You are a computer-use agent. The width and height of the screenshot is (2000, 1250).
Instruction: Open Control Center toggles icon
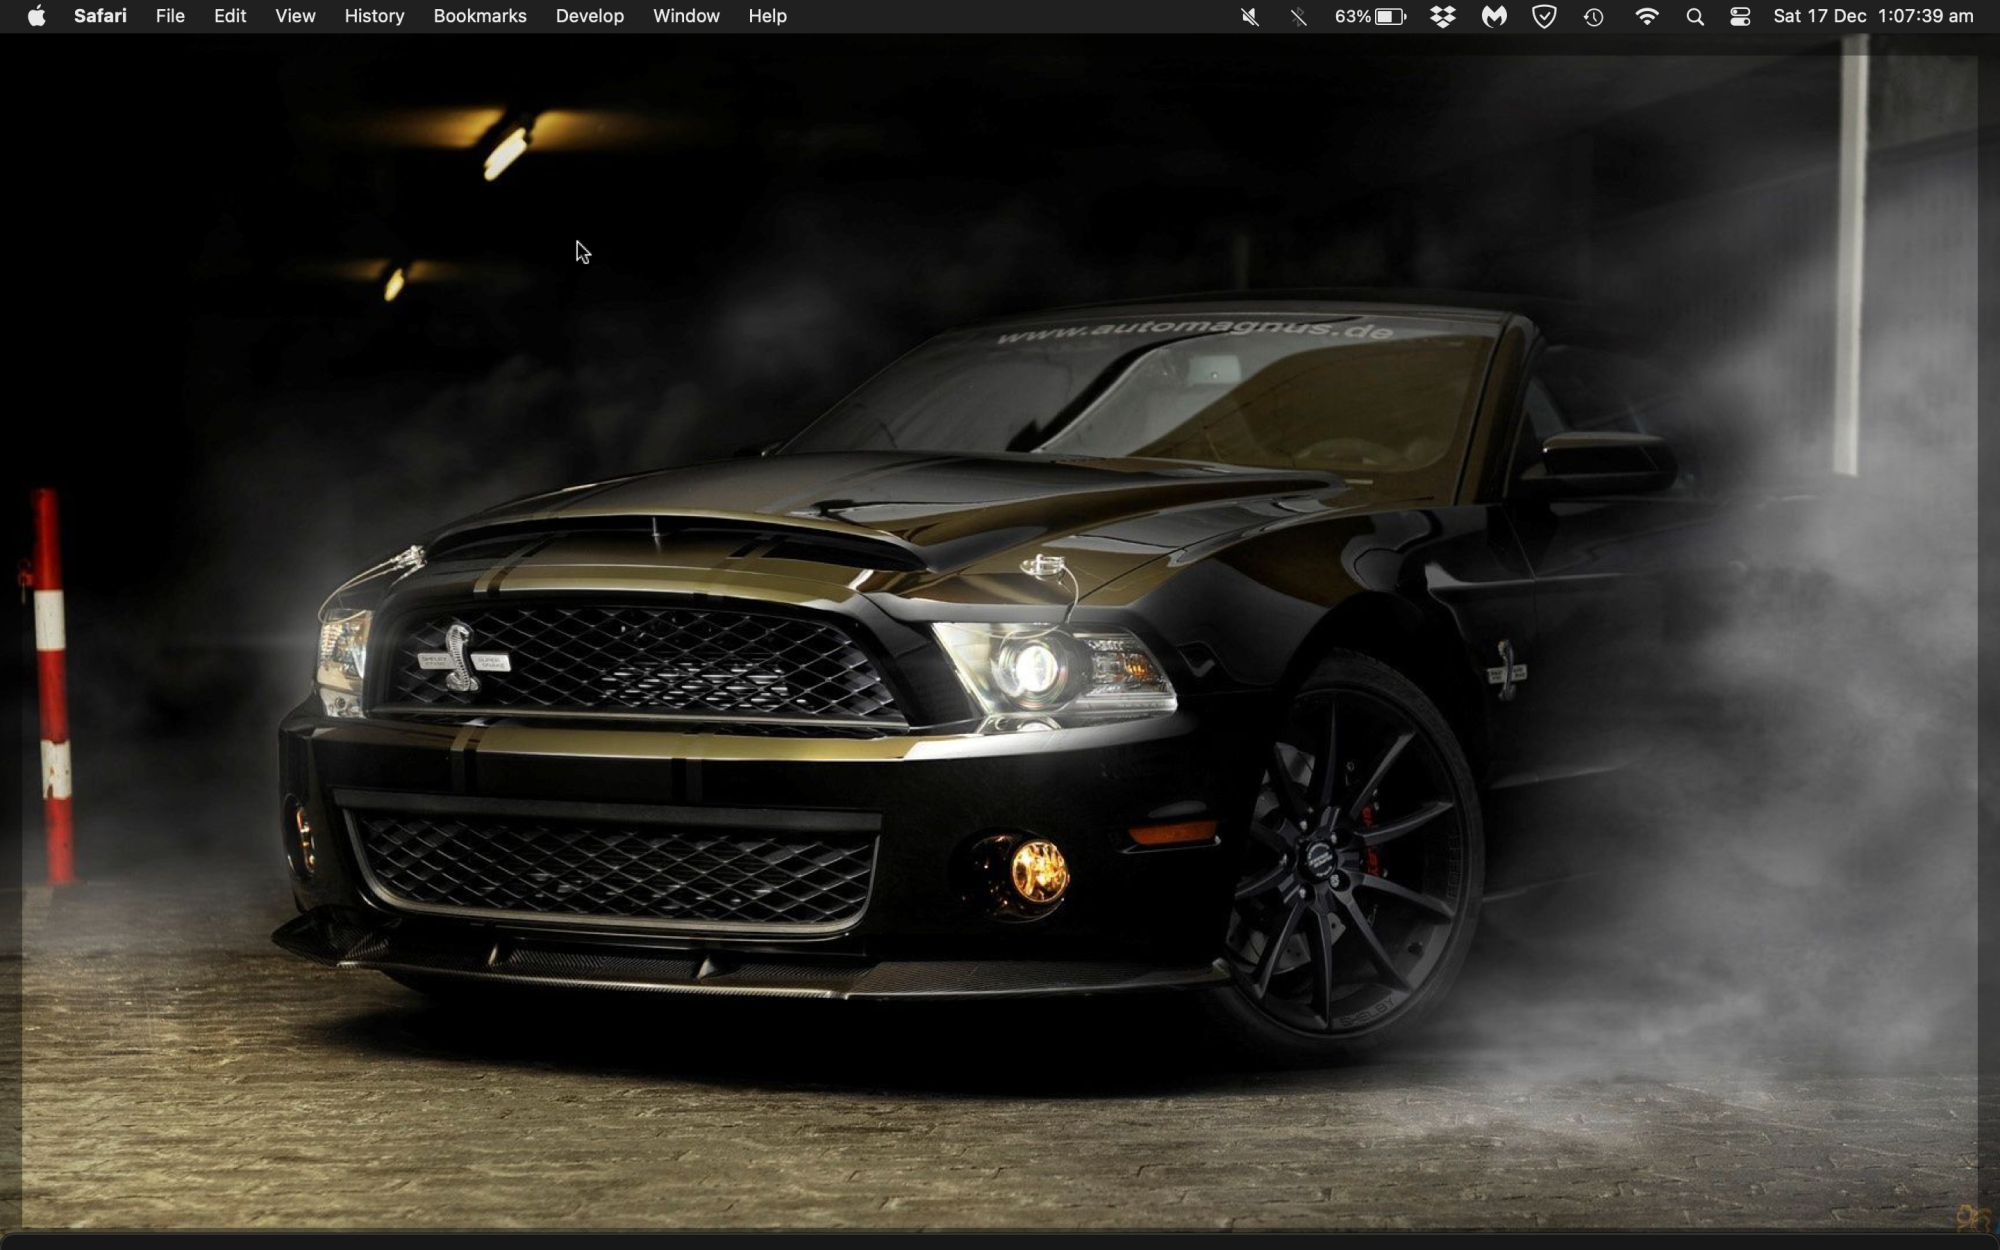click(x=1740, y=16)
